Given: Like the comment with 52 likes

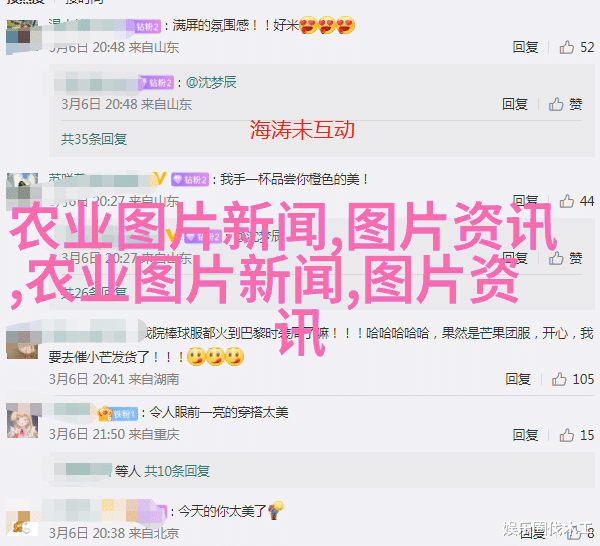Looking at the screenshot, I should (x=567, y=47).
